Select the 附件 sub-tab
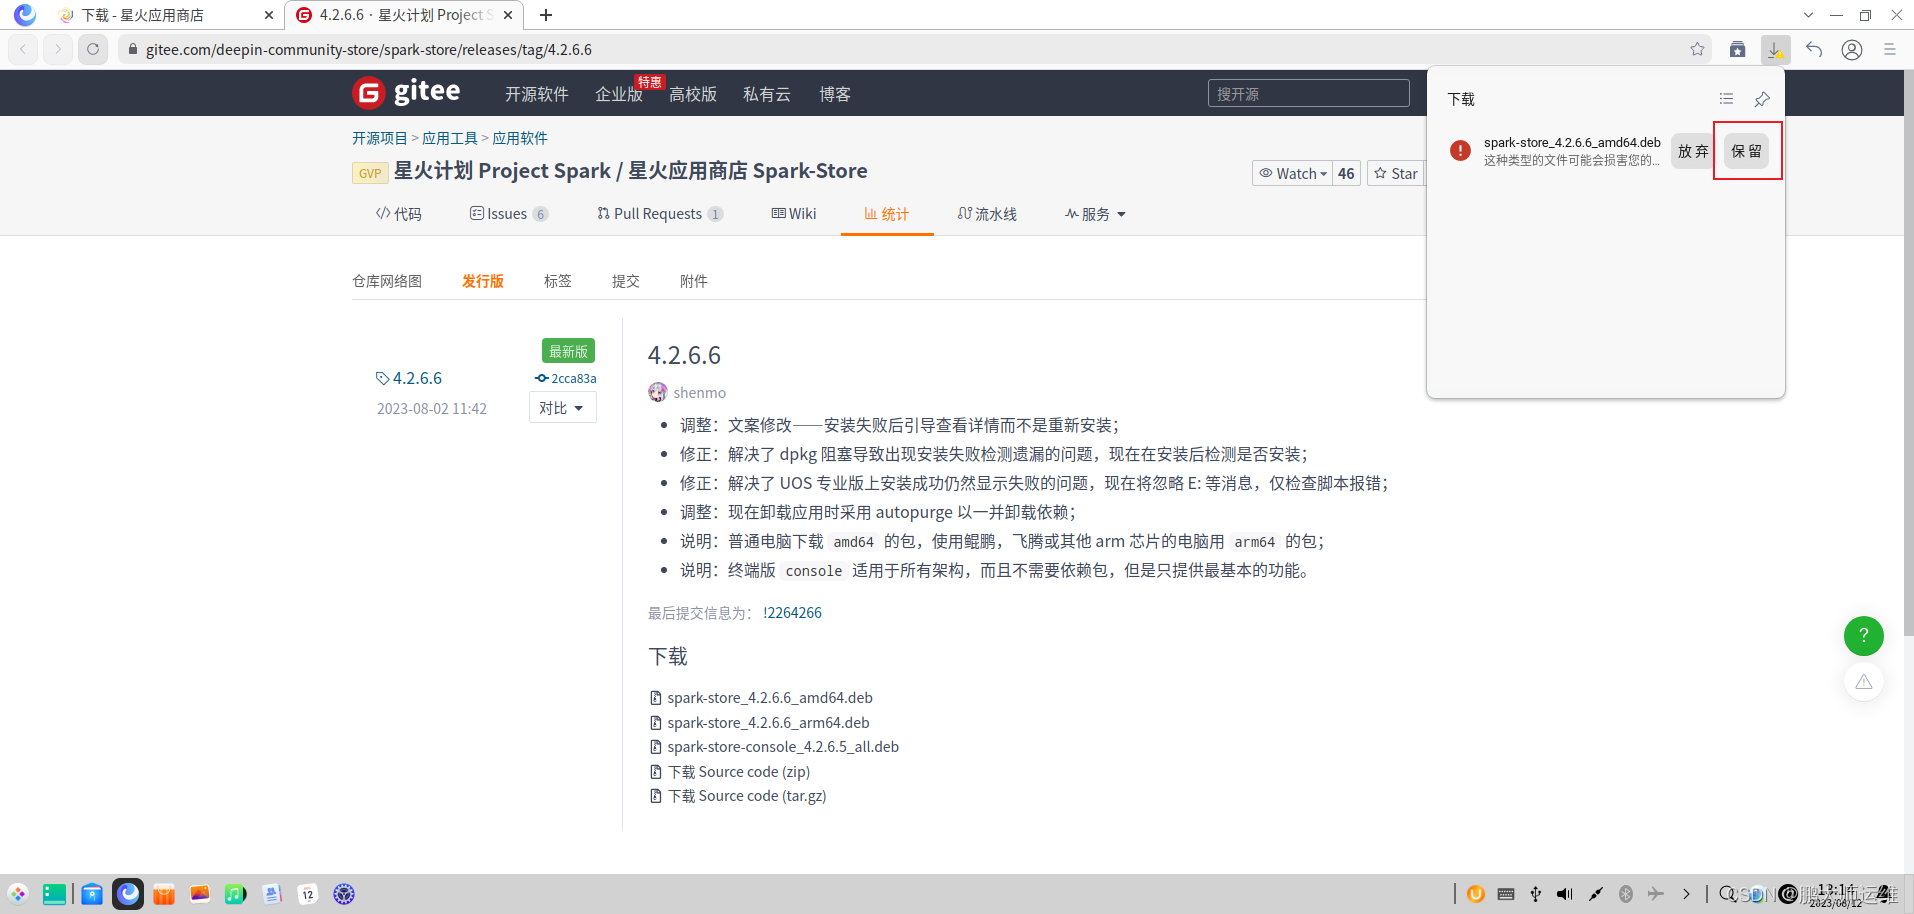The height and width of the screenshot is (914, 1914). [694, 281]
